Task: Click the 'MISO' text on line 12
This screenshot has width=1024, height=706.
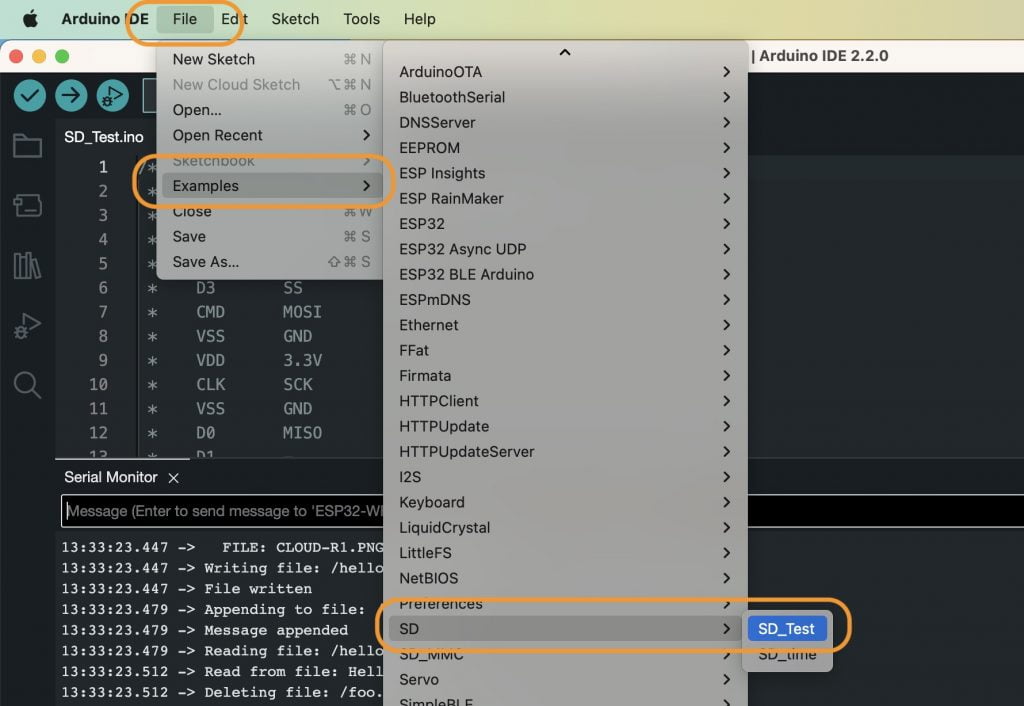Action: click(x=302, y=432)
